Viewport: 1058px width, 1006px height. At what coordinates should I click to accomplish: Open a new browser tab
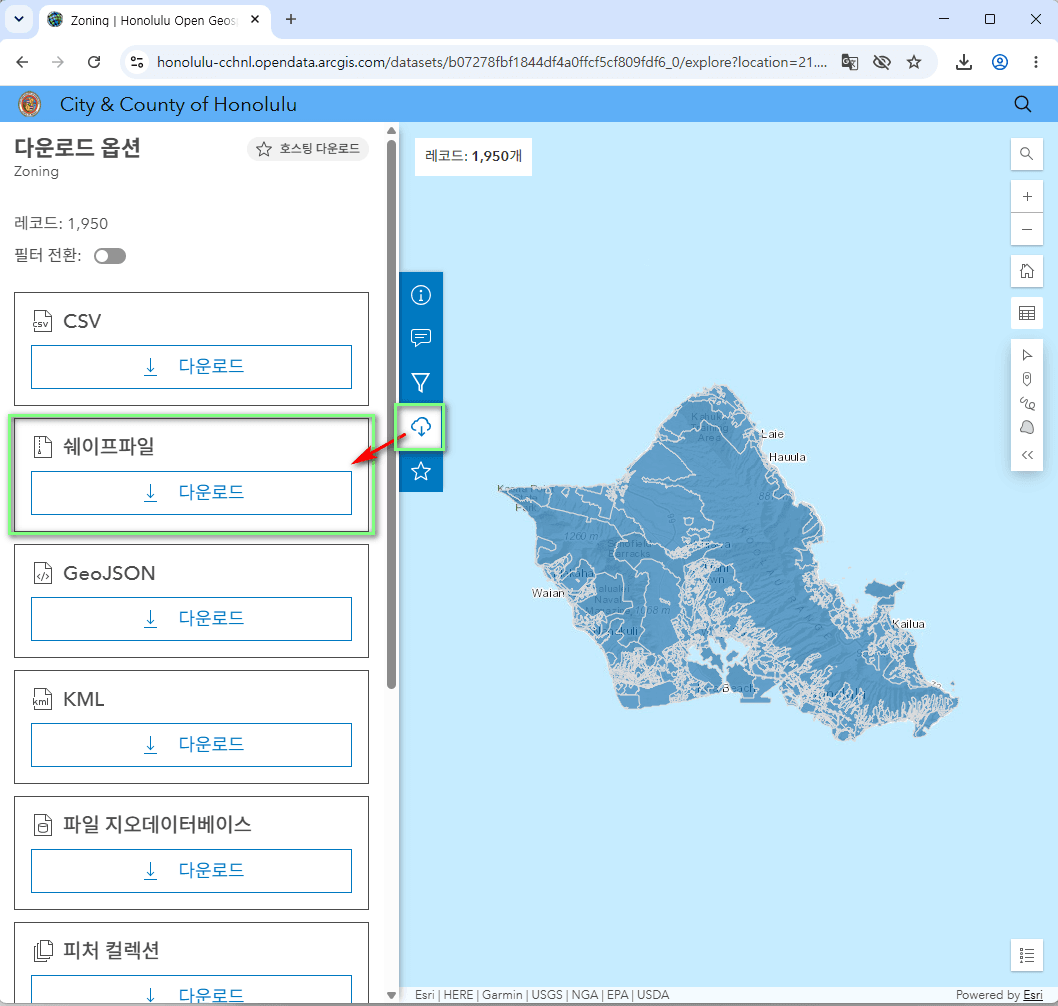pyautogui.click(x=291, y=19)
